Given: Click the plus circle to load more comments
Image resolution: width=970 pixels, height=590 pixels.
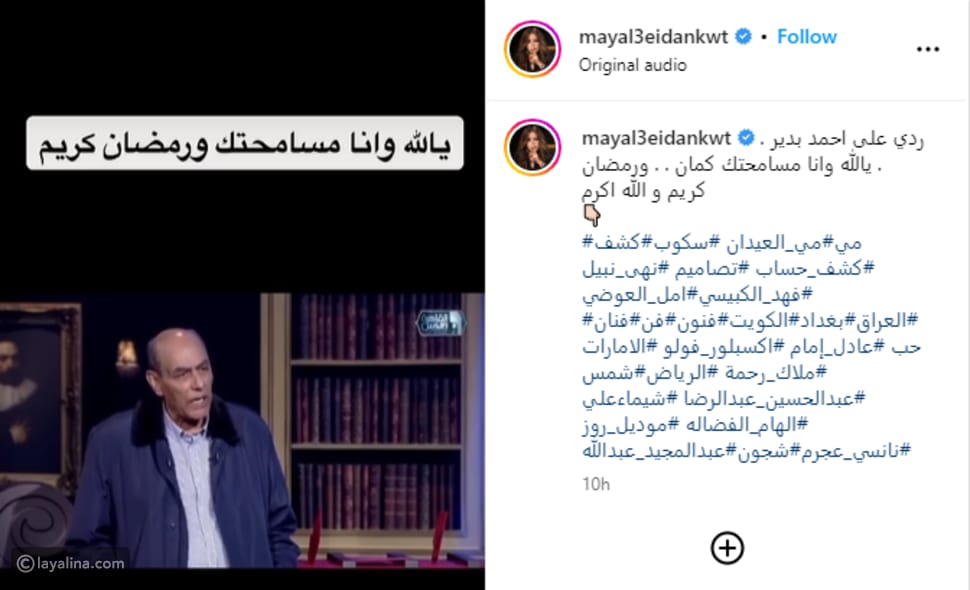Looking at the screenshot, I should tap(727, 548).
